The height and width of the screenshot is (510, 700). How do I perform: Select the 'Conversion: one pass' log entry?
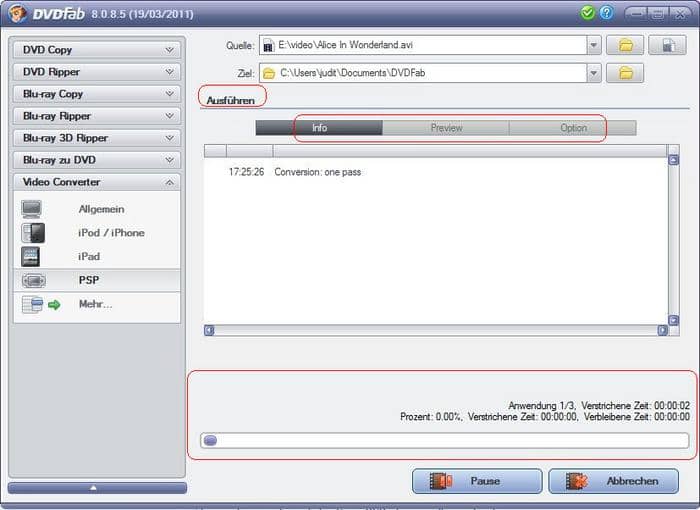317,172
